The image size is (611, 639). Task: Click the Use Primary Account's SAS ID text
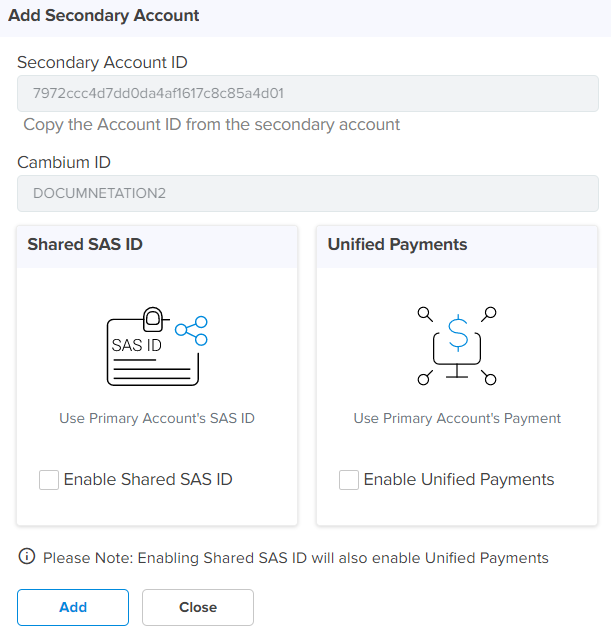(157, 418)
